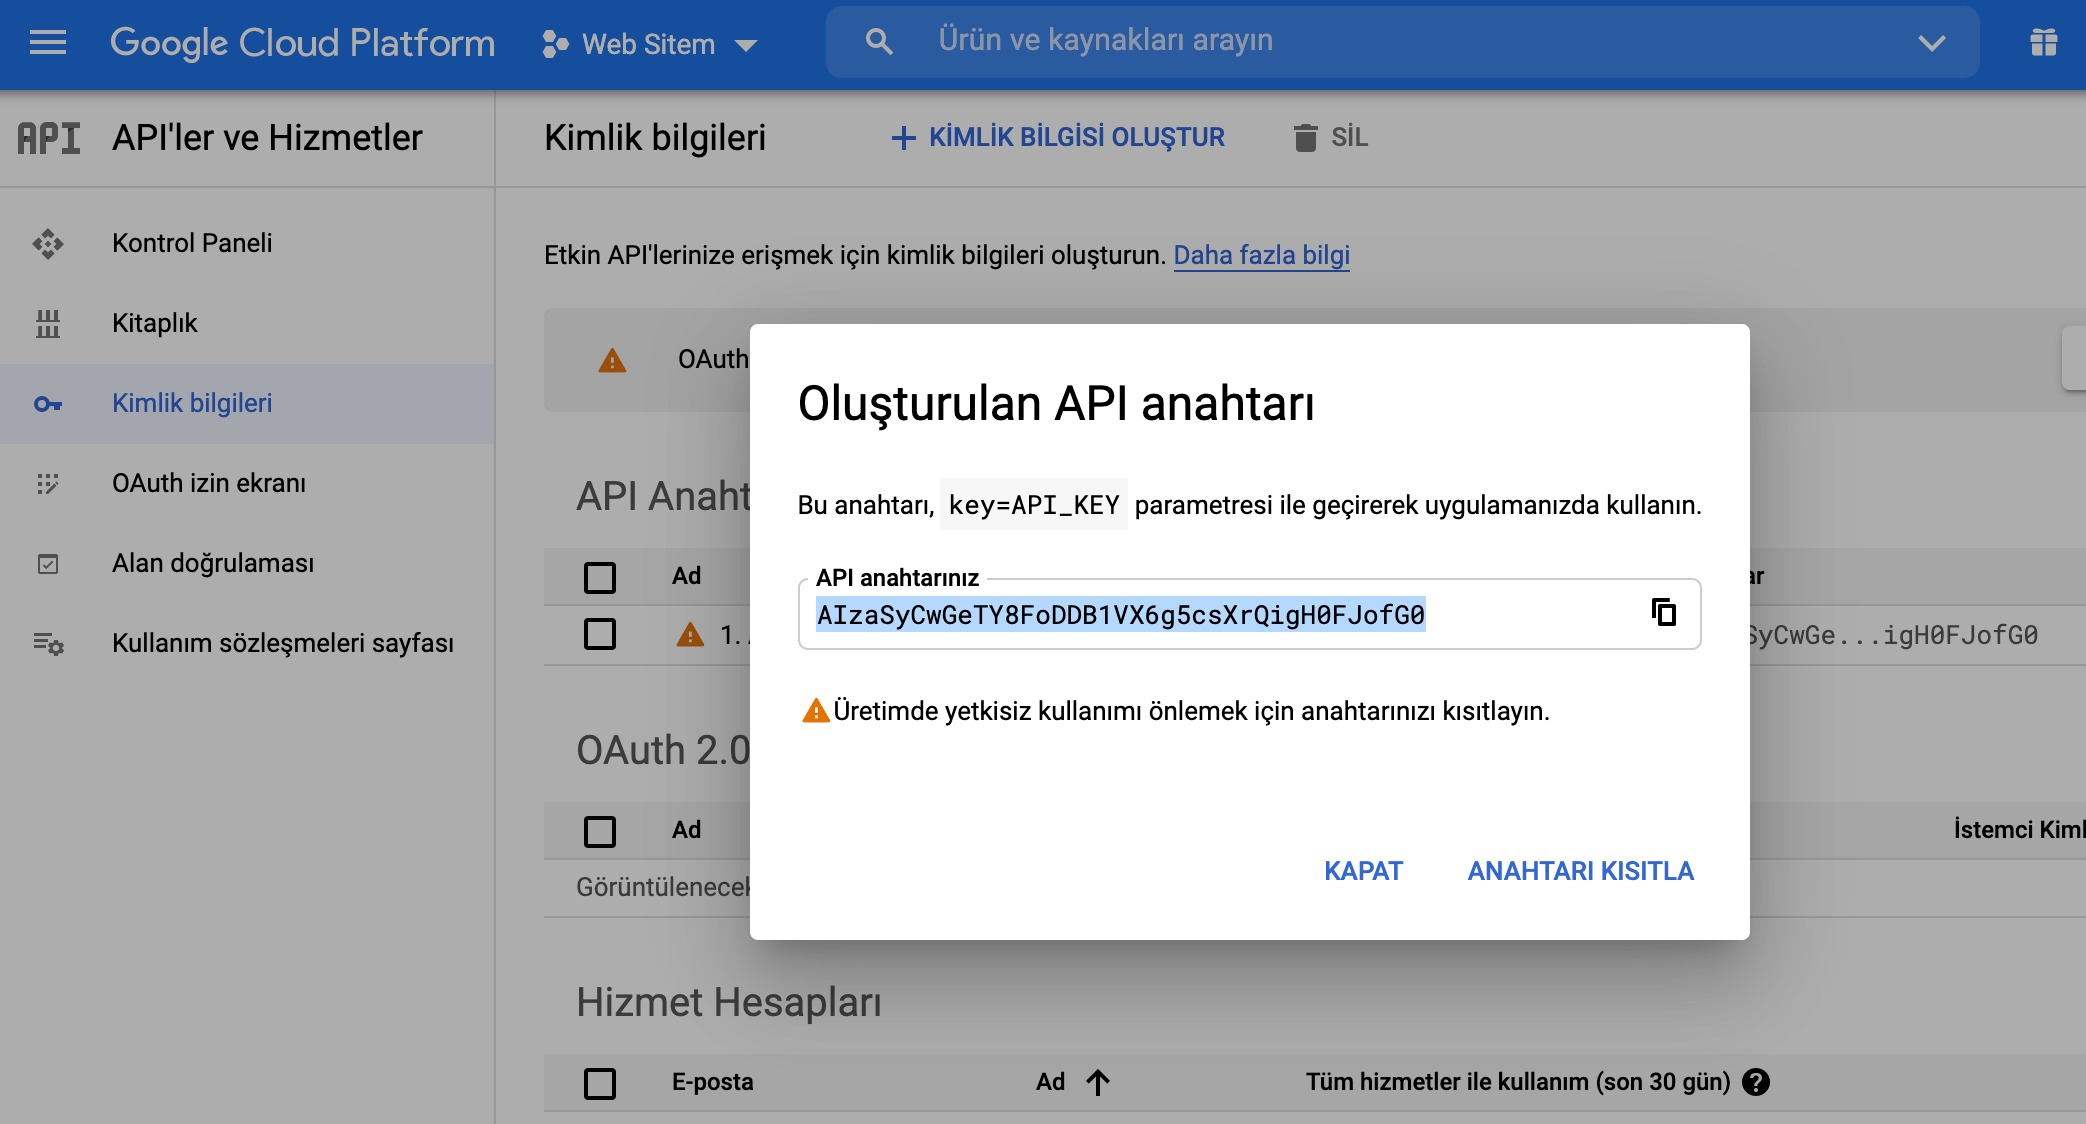Sort by Ad arrow in Hizmet Hesapları

(1098, 1082)
